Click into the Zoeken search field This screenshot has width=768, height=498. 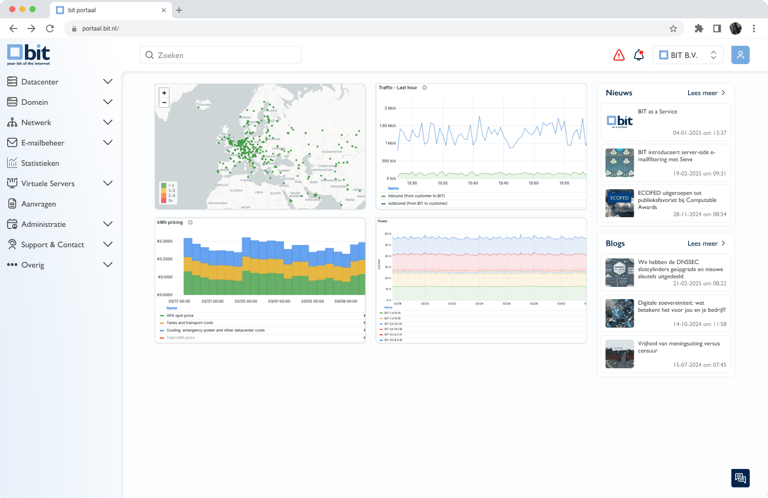[220, 55]
